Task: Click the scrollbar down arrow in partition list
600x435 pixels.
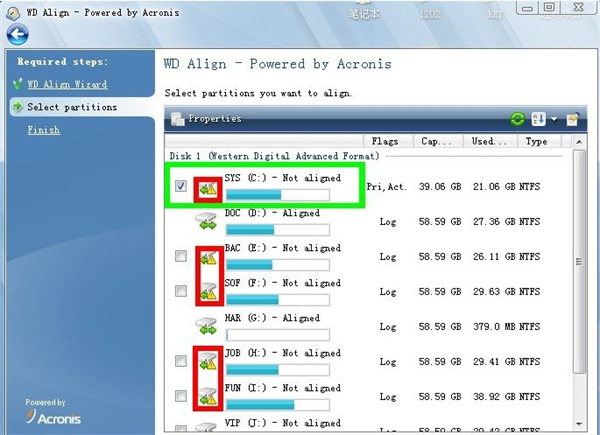Action: 579,424
